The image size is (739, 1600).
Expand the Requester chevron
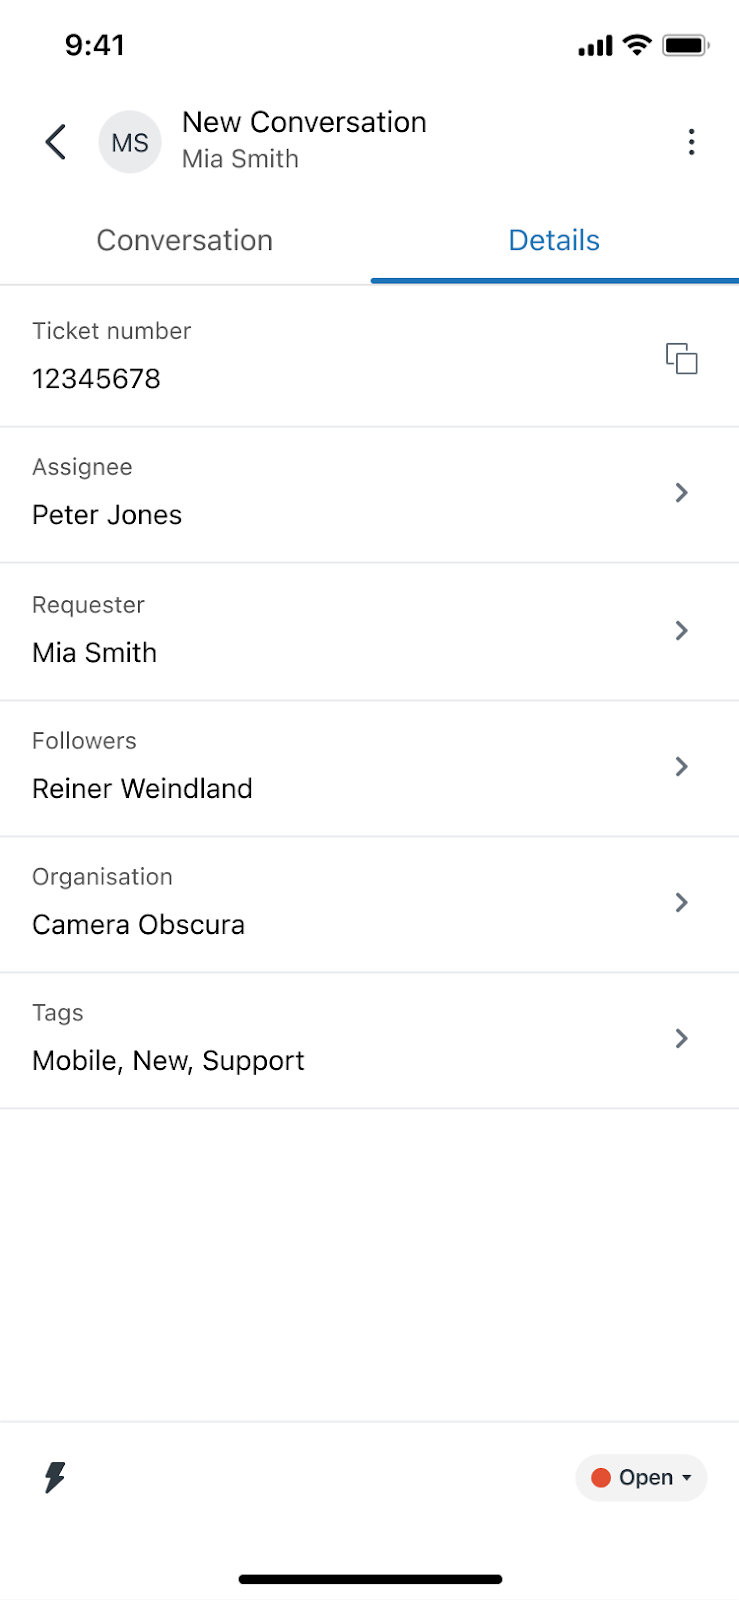(x=681, y=630)
